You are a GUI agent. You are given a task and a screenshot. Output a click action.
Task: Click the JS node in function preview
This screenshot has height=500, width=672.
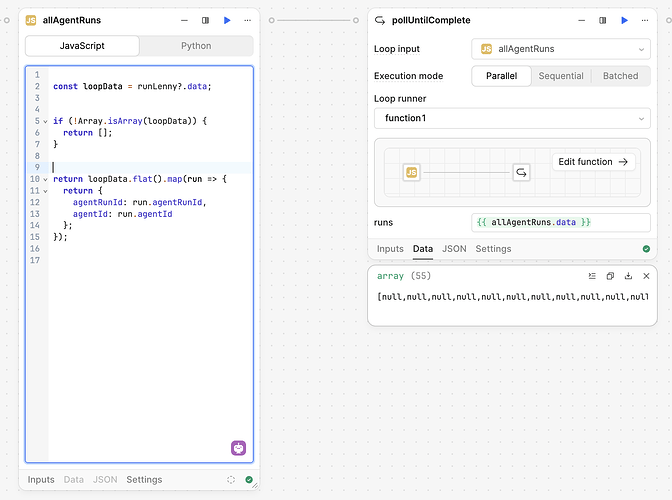(x=411, y=172)
